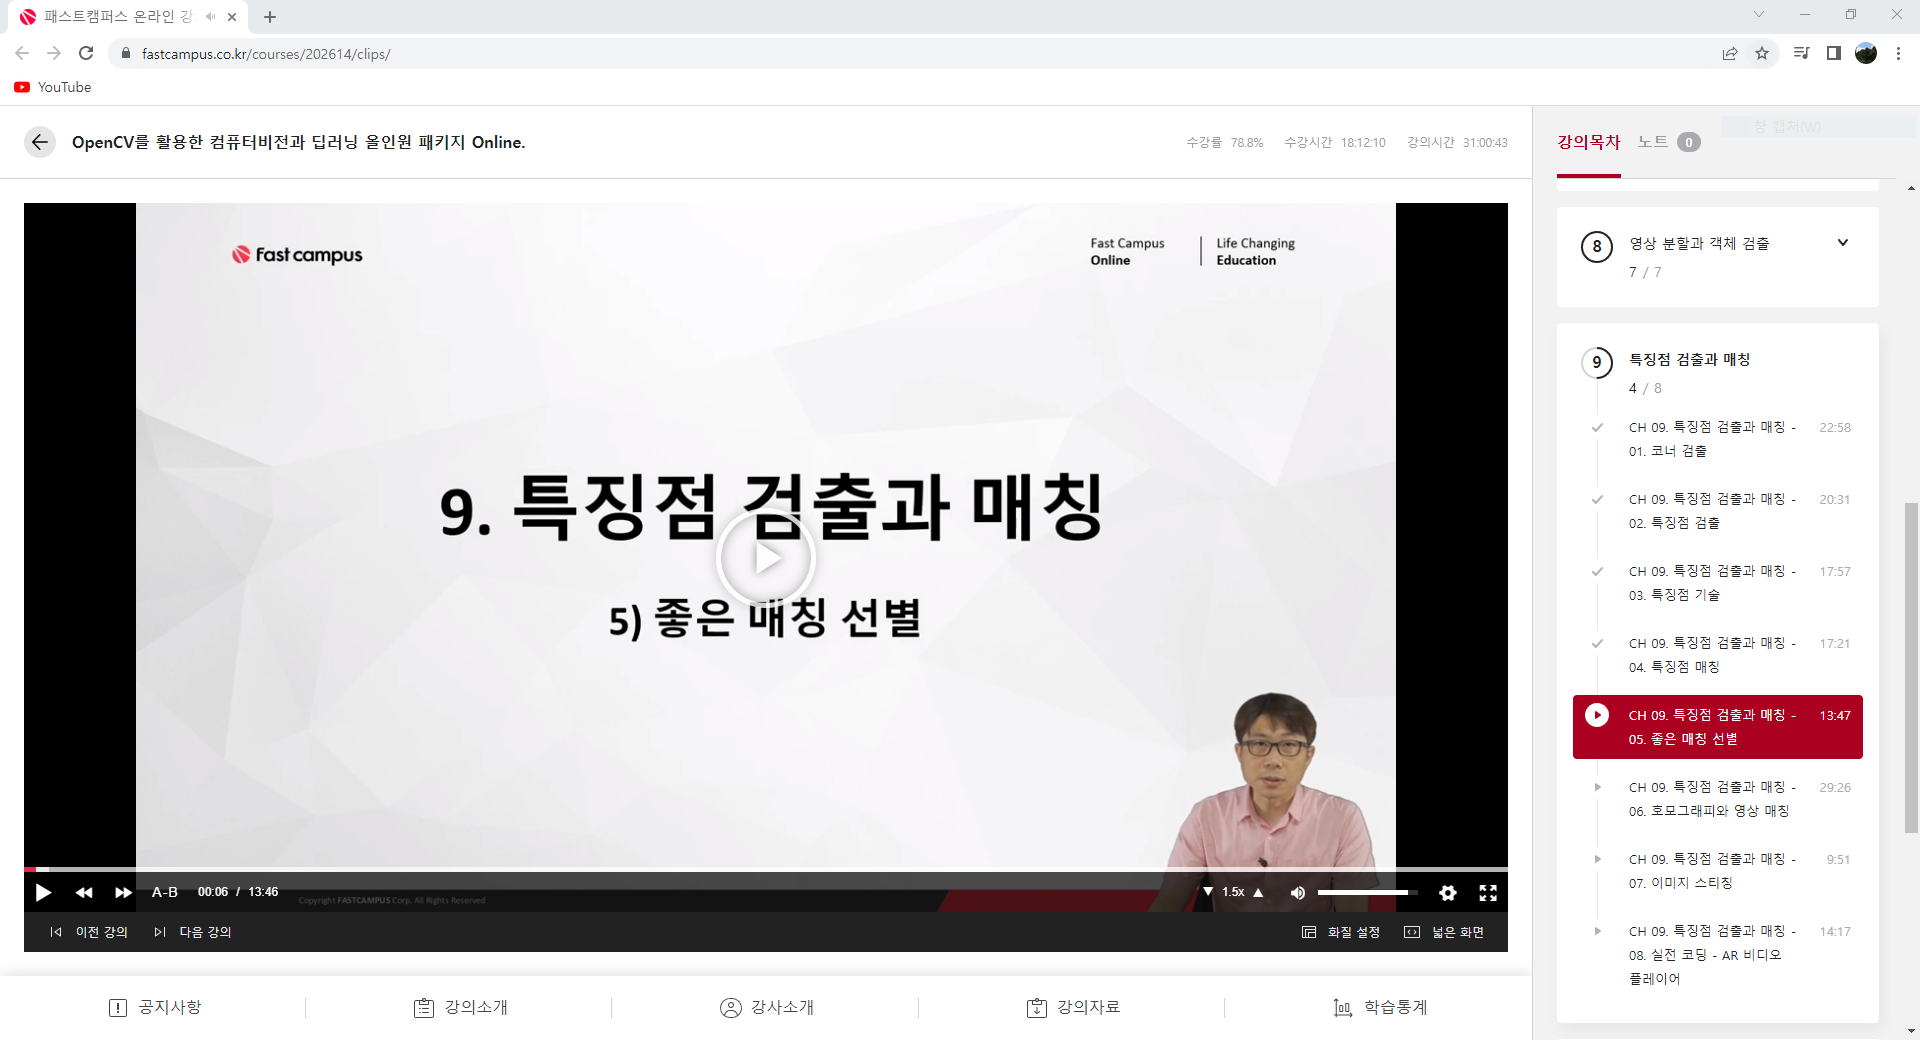Click the video progress bar
The height and width of the screenshot is (1040, 1920).
(766, 869)
